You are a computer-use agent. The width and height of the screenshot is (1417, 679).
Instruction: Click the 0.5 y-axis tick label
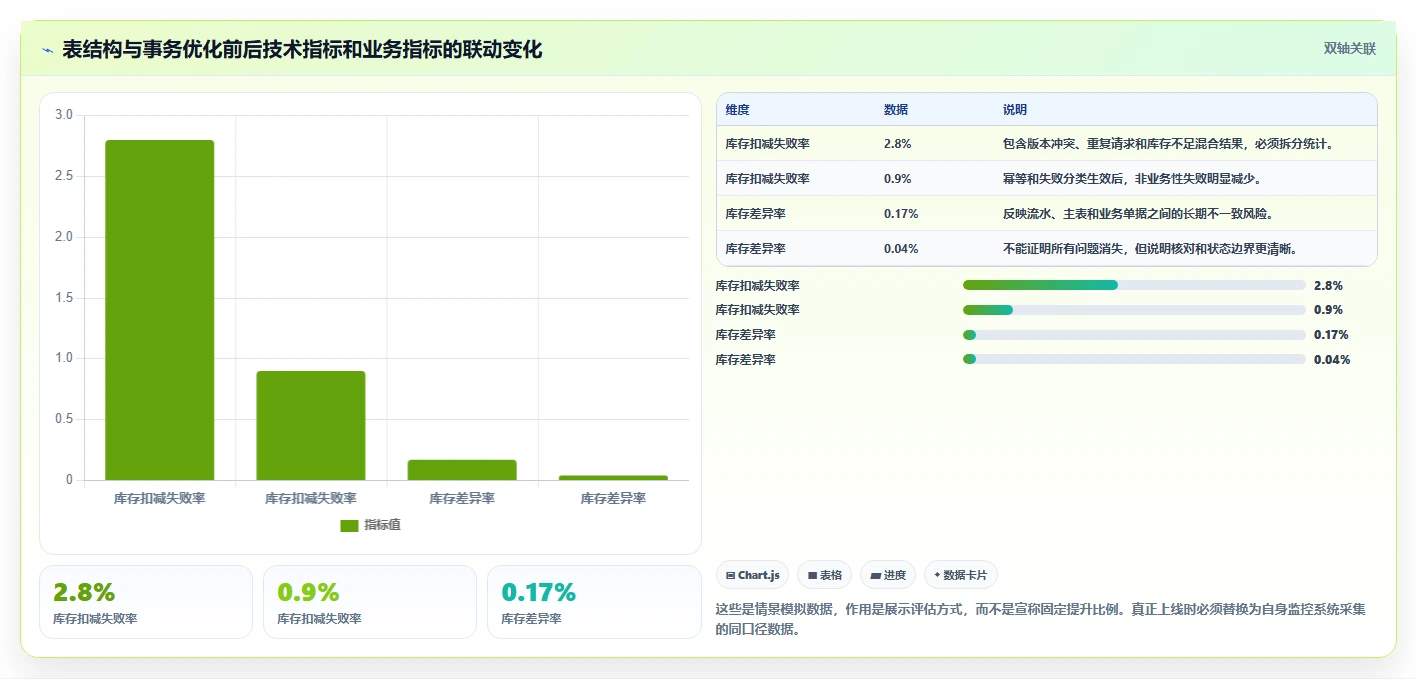64,419
